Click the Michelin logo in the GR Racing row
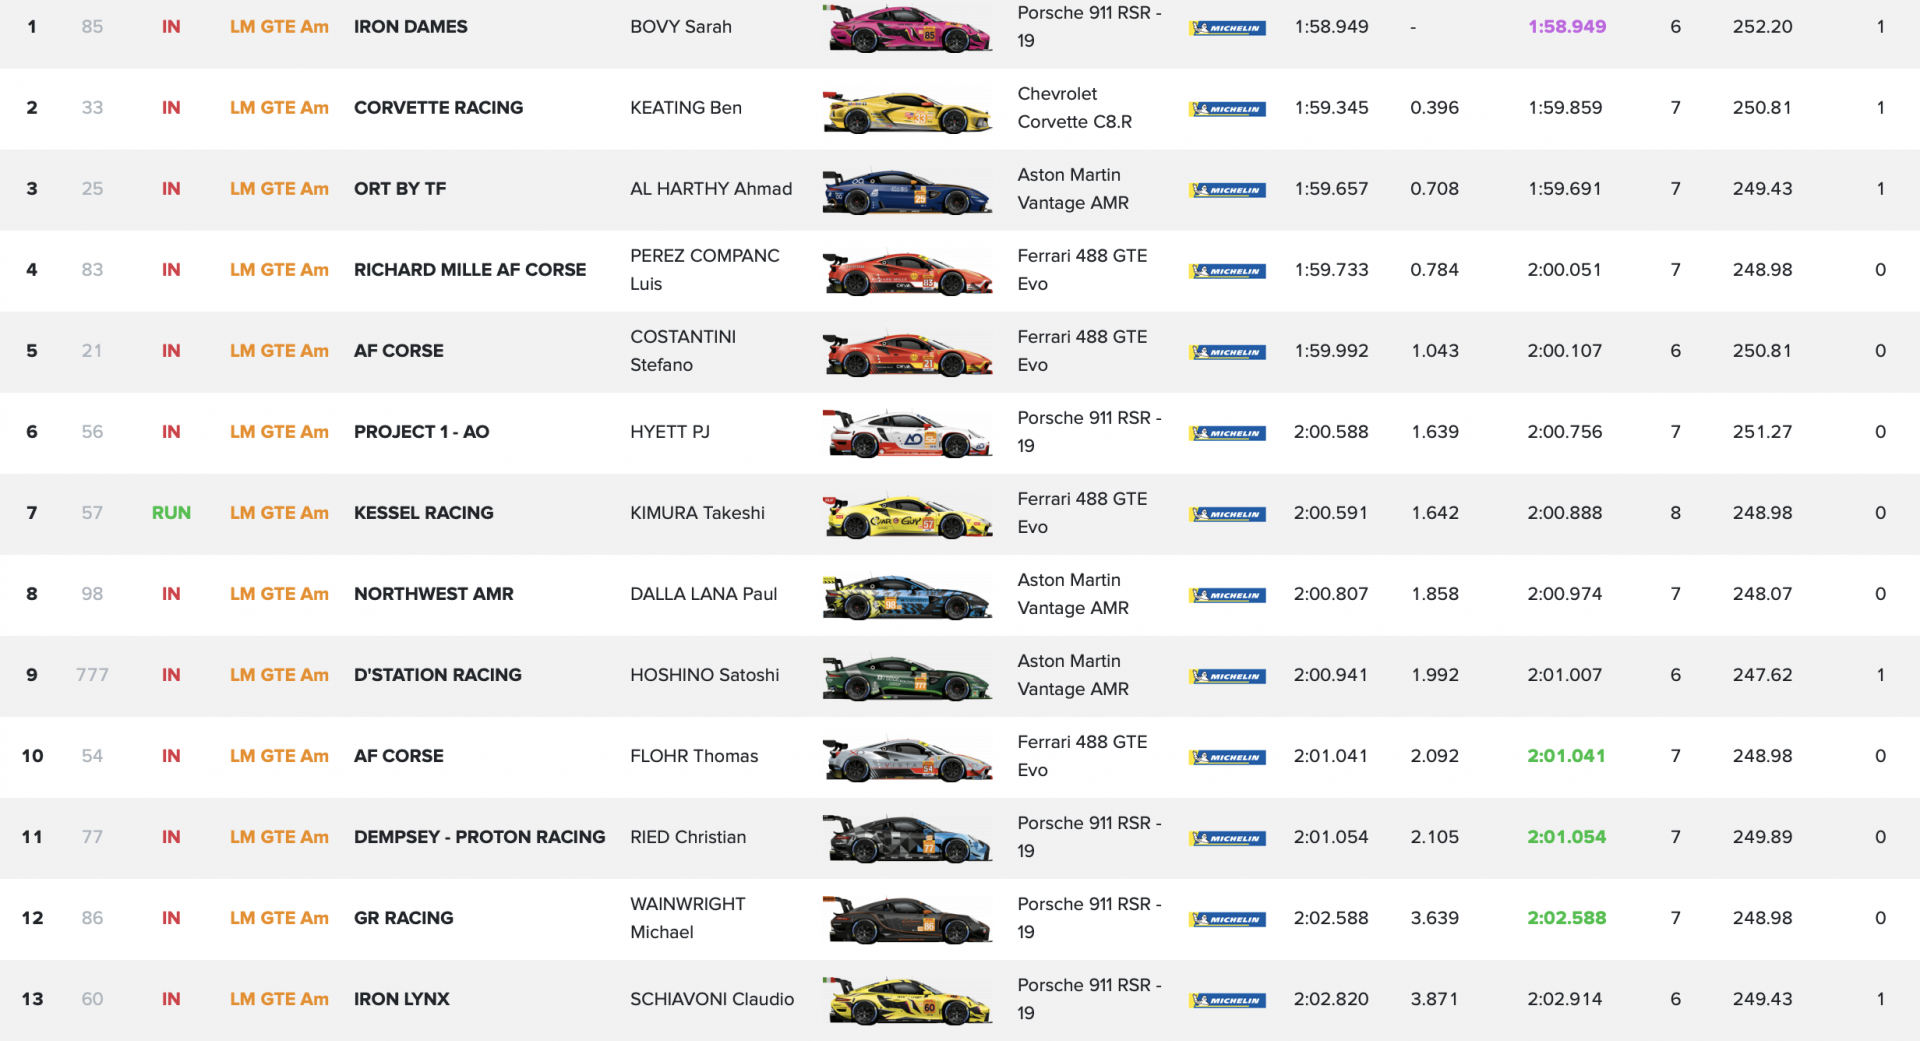Image resolution: width=1920 pixels, height=1041 pixels. 1228,919
